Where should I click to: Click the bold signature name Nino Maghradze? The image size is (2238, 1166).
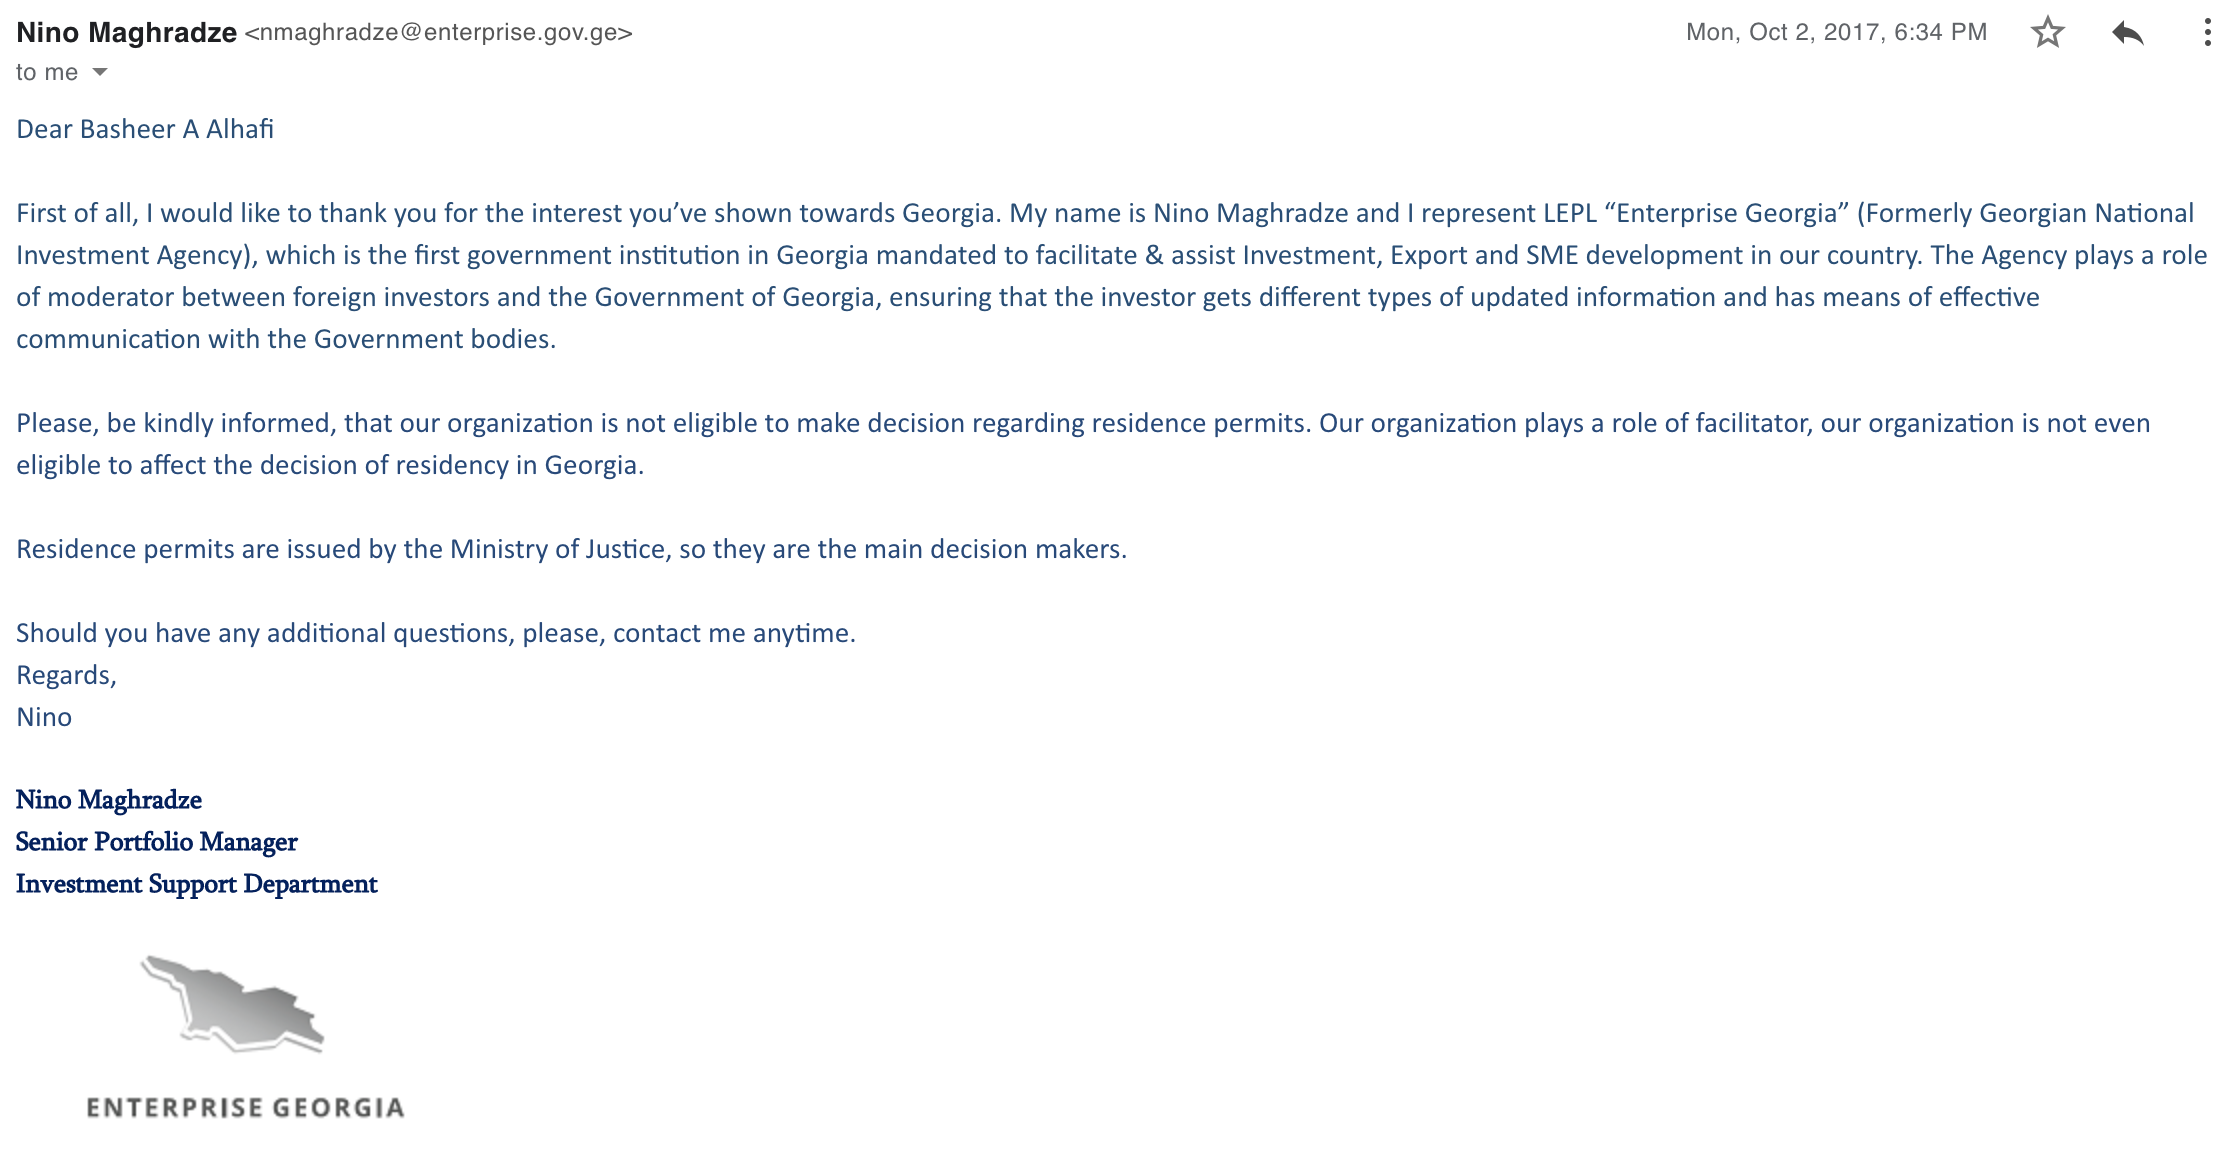click(x=109, y=800)
